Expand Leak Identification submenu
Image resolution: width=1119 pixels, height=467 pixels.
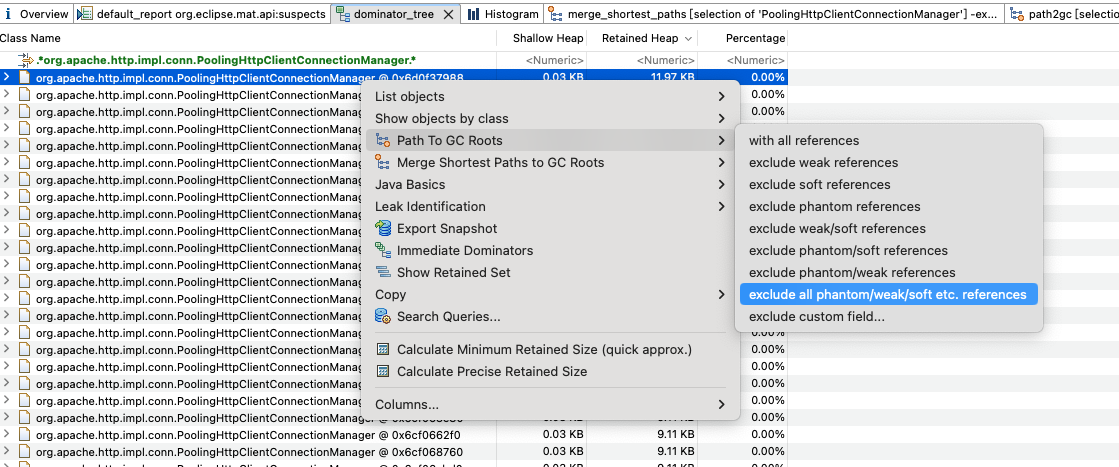(x=548, y=206)
